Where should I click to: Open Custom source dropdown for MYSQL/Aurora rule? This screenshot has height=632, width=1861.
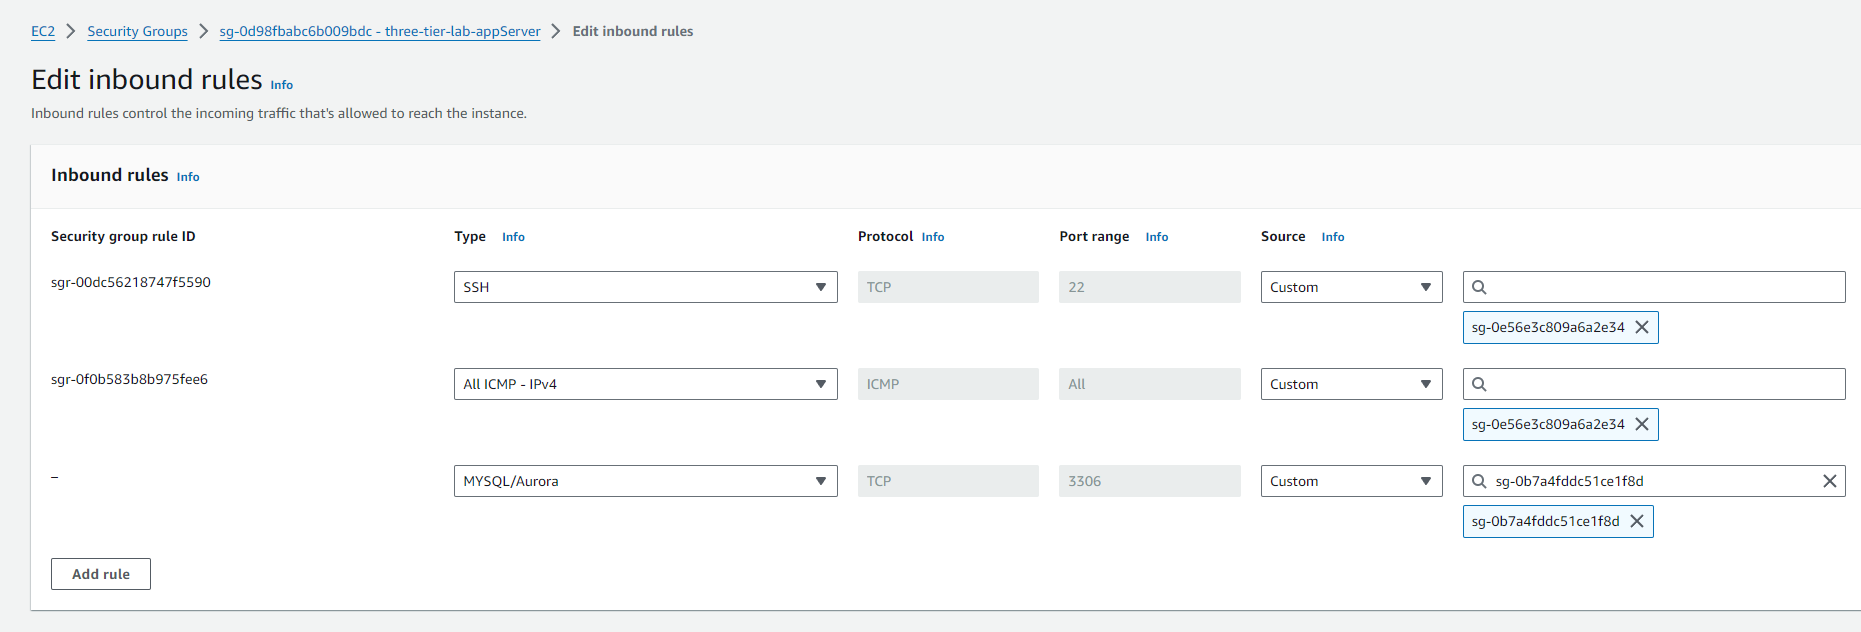click(x=1350, y=481)
